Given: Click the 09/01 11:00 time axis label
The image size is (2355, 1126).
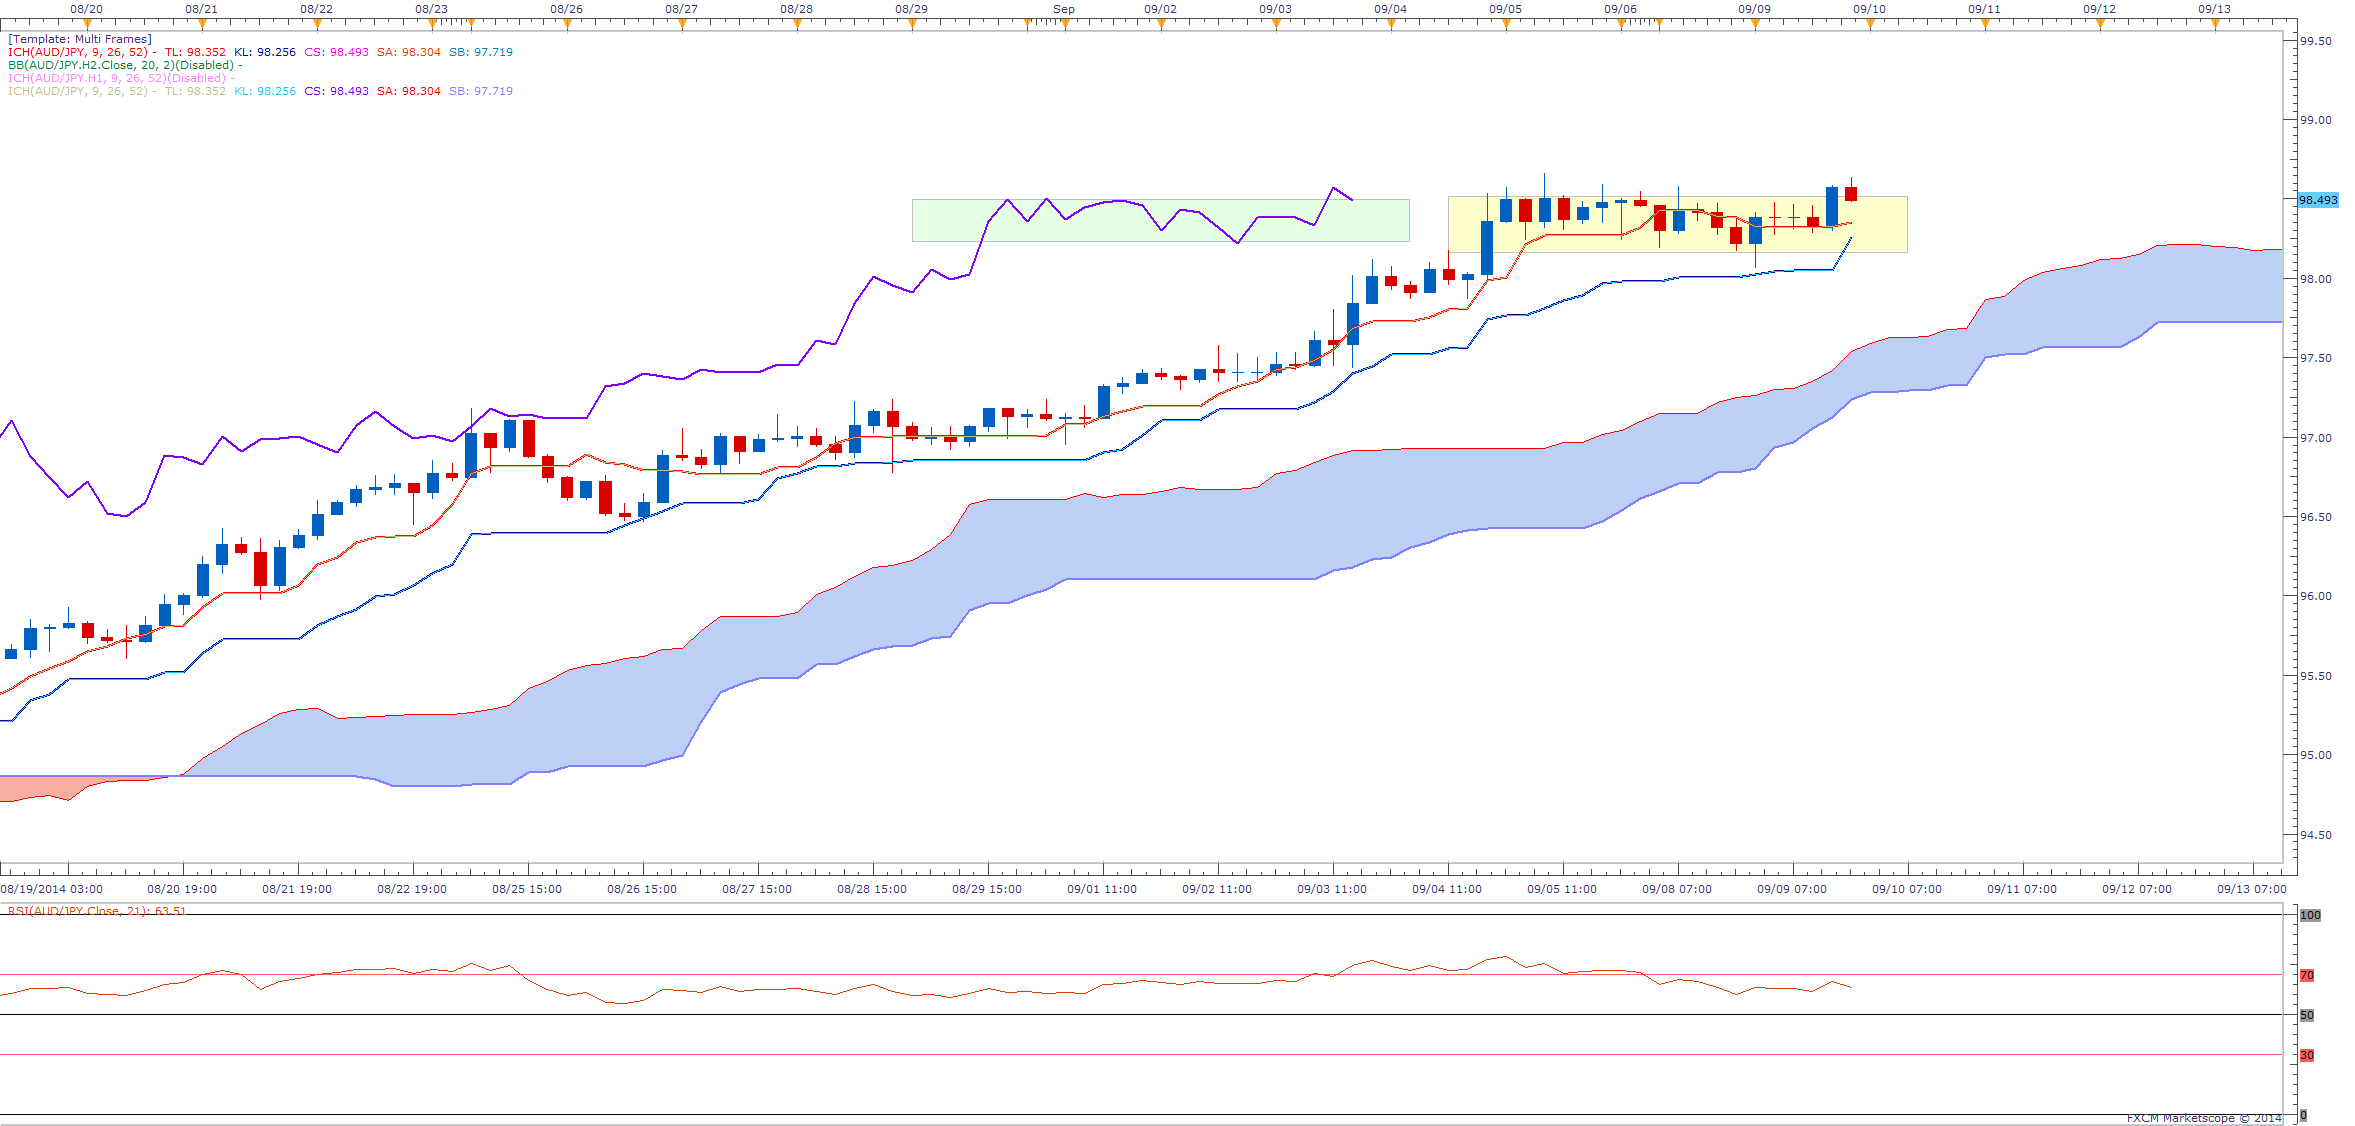Looking at the screenshot, I should [x=1101, y=889].
